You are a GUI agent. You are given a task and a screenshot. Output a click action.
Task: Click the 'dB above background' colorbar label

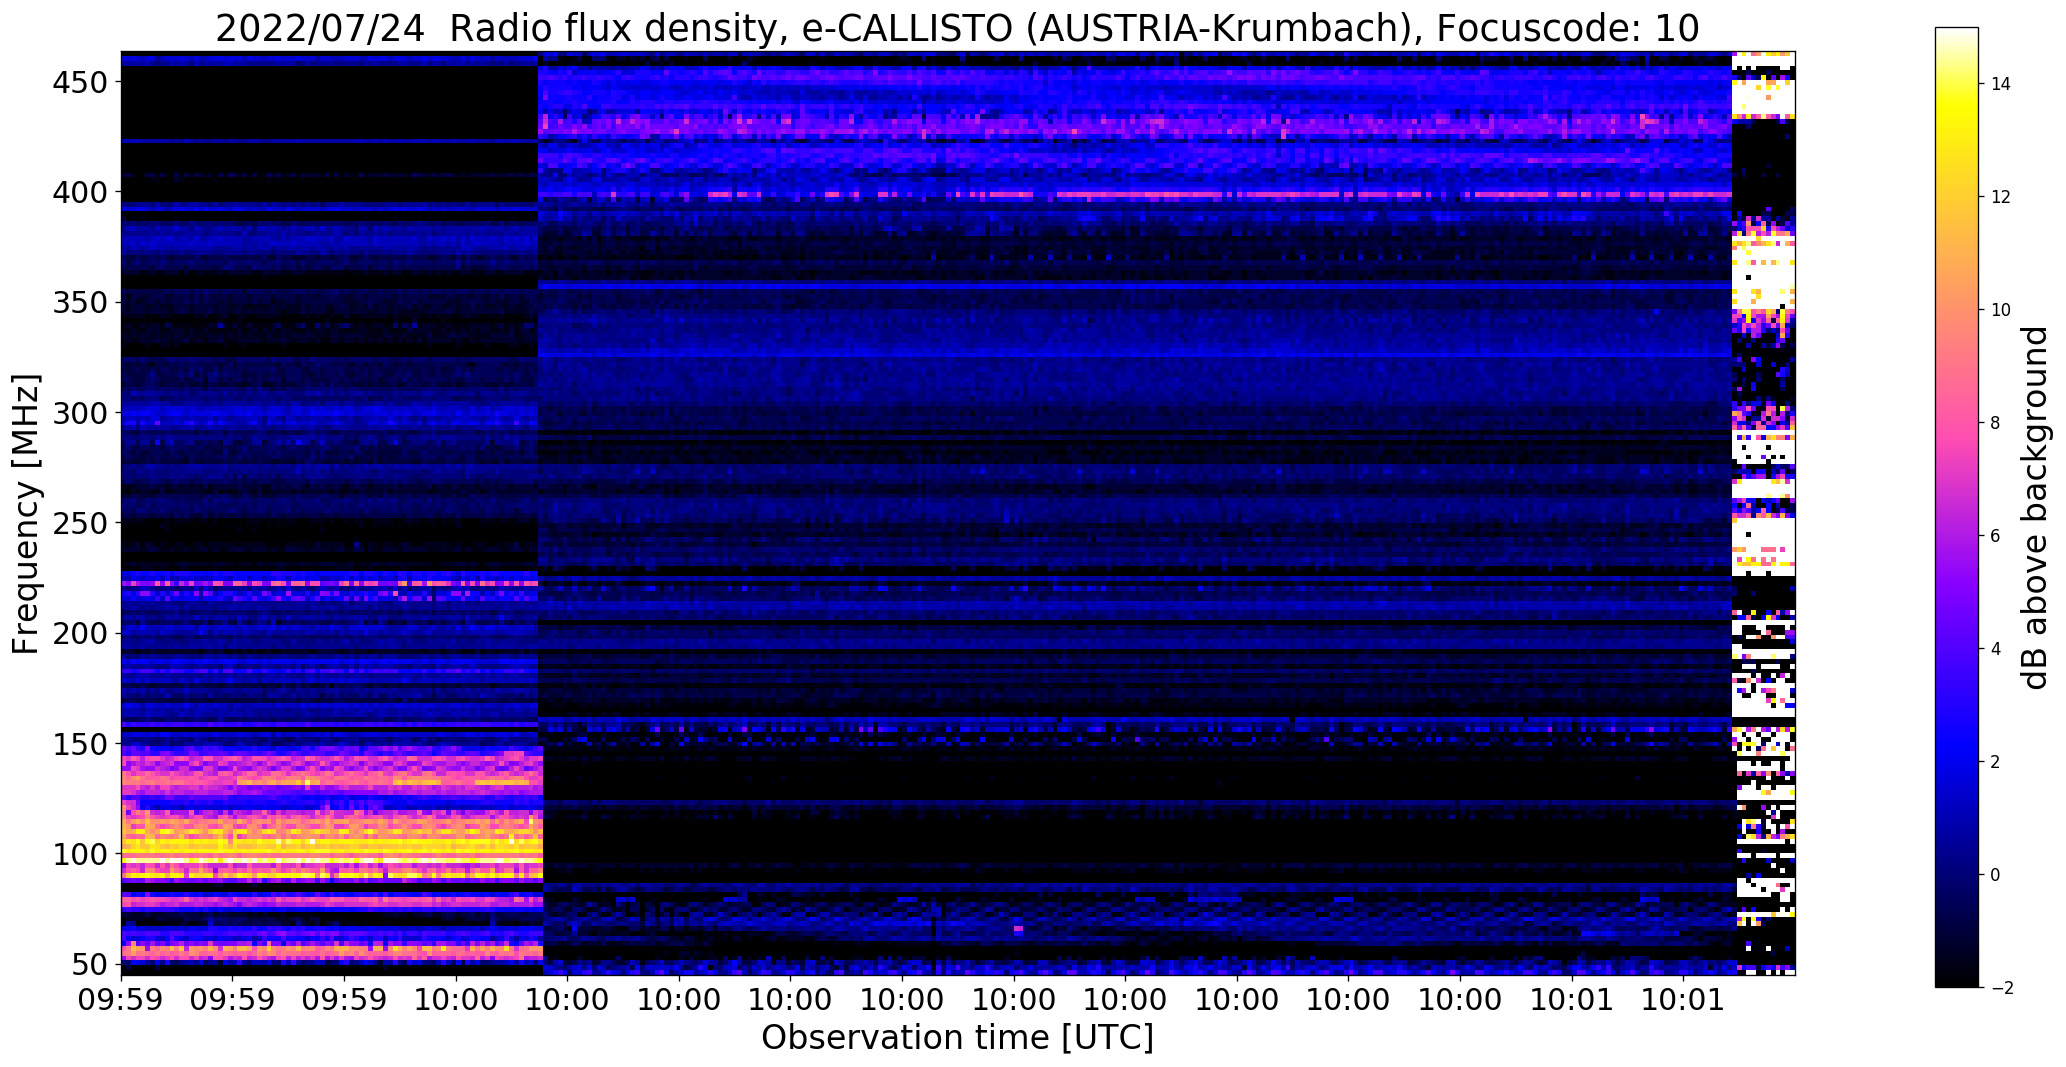(x=2035, y=508)
